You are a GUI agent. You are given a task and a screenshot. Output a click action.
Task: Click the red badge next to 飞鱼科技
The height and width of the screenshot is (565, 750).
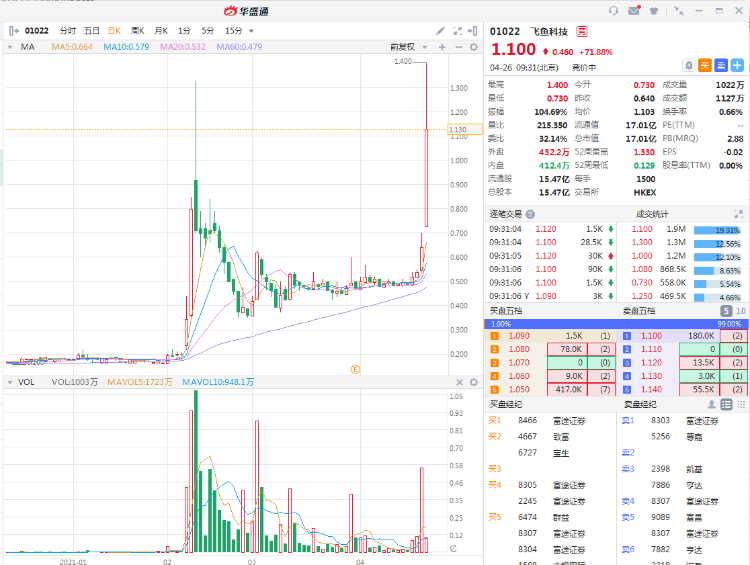tap(581, 32)
